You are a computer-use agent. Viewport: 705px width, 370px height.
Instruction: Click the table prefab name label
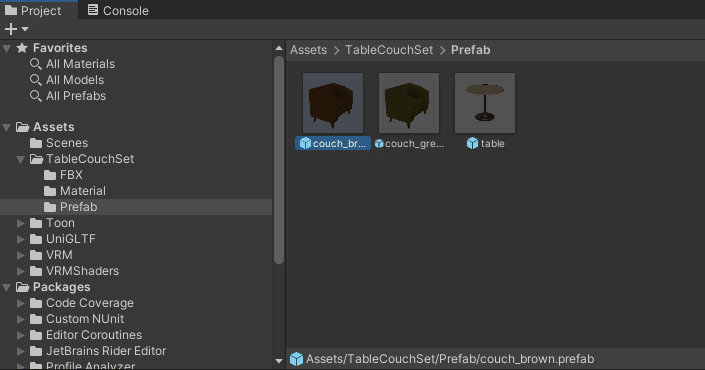click(x=492, y=144)
